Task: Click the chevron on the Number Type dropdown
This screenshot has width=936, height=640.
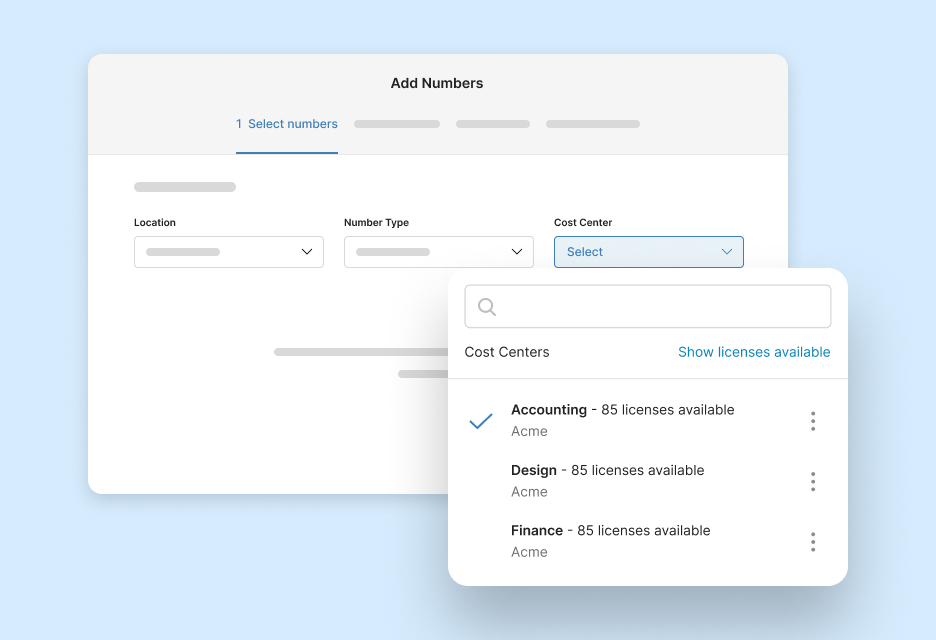Action: 516,252
